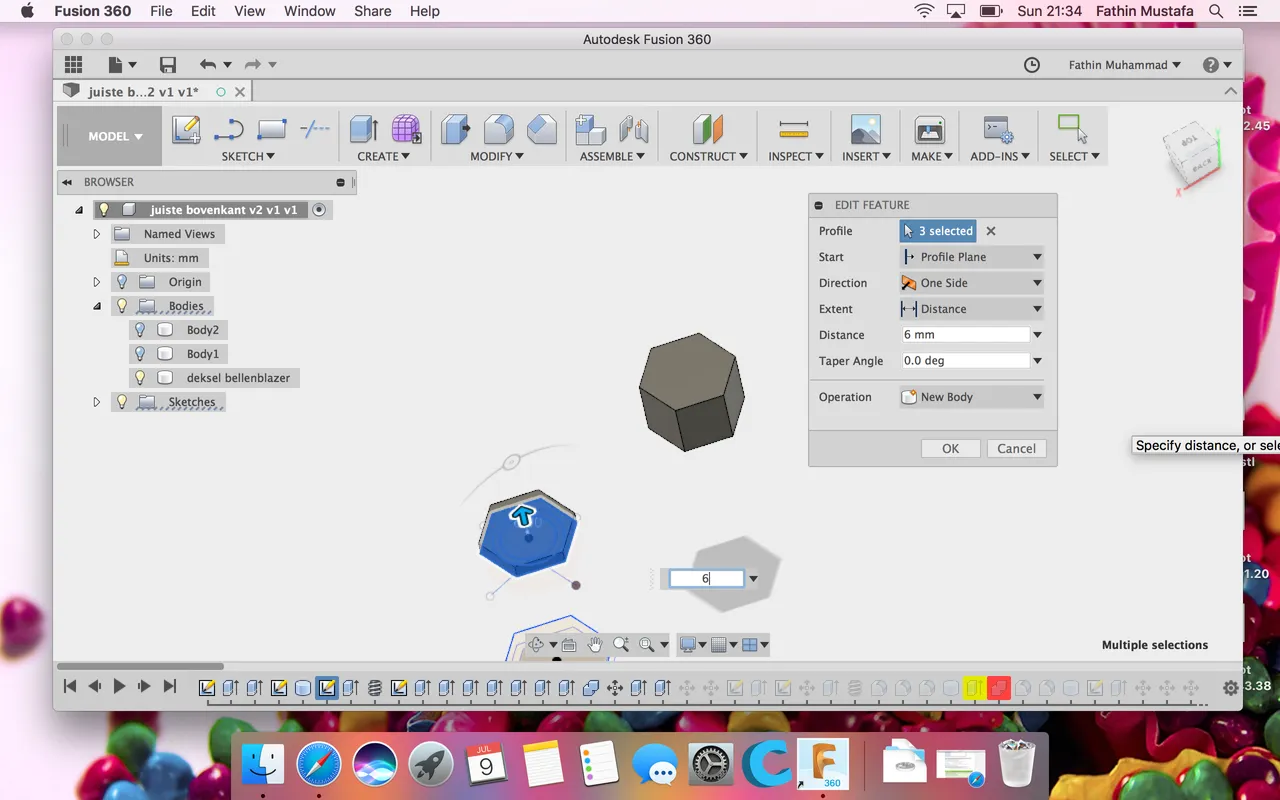
Task: Open the Extent Distance dropdown
Action: click(x=972, y=309)
